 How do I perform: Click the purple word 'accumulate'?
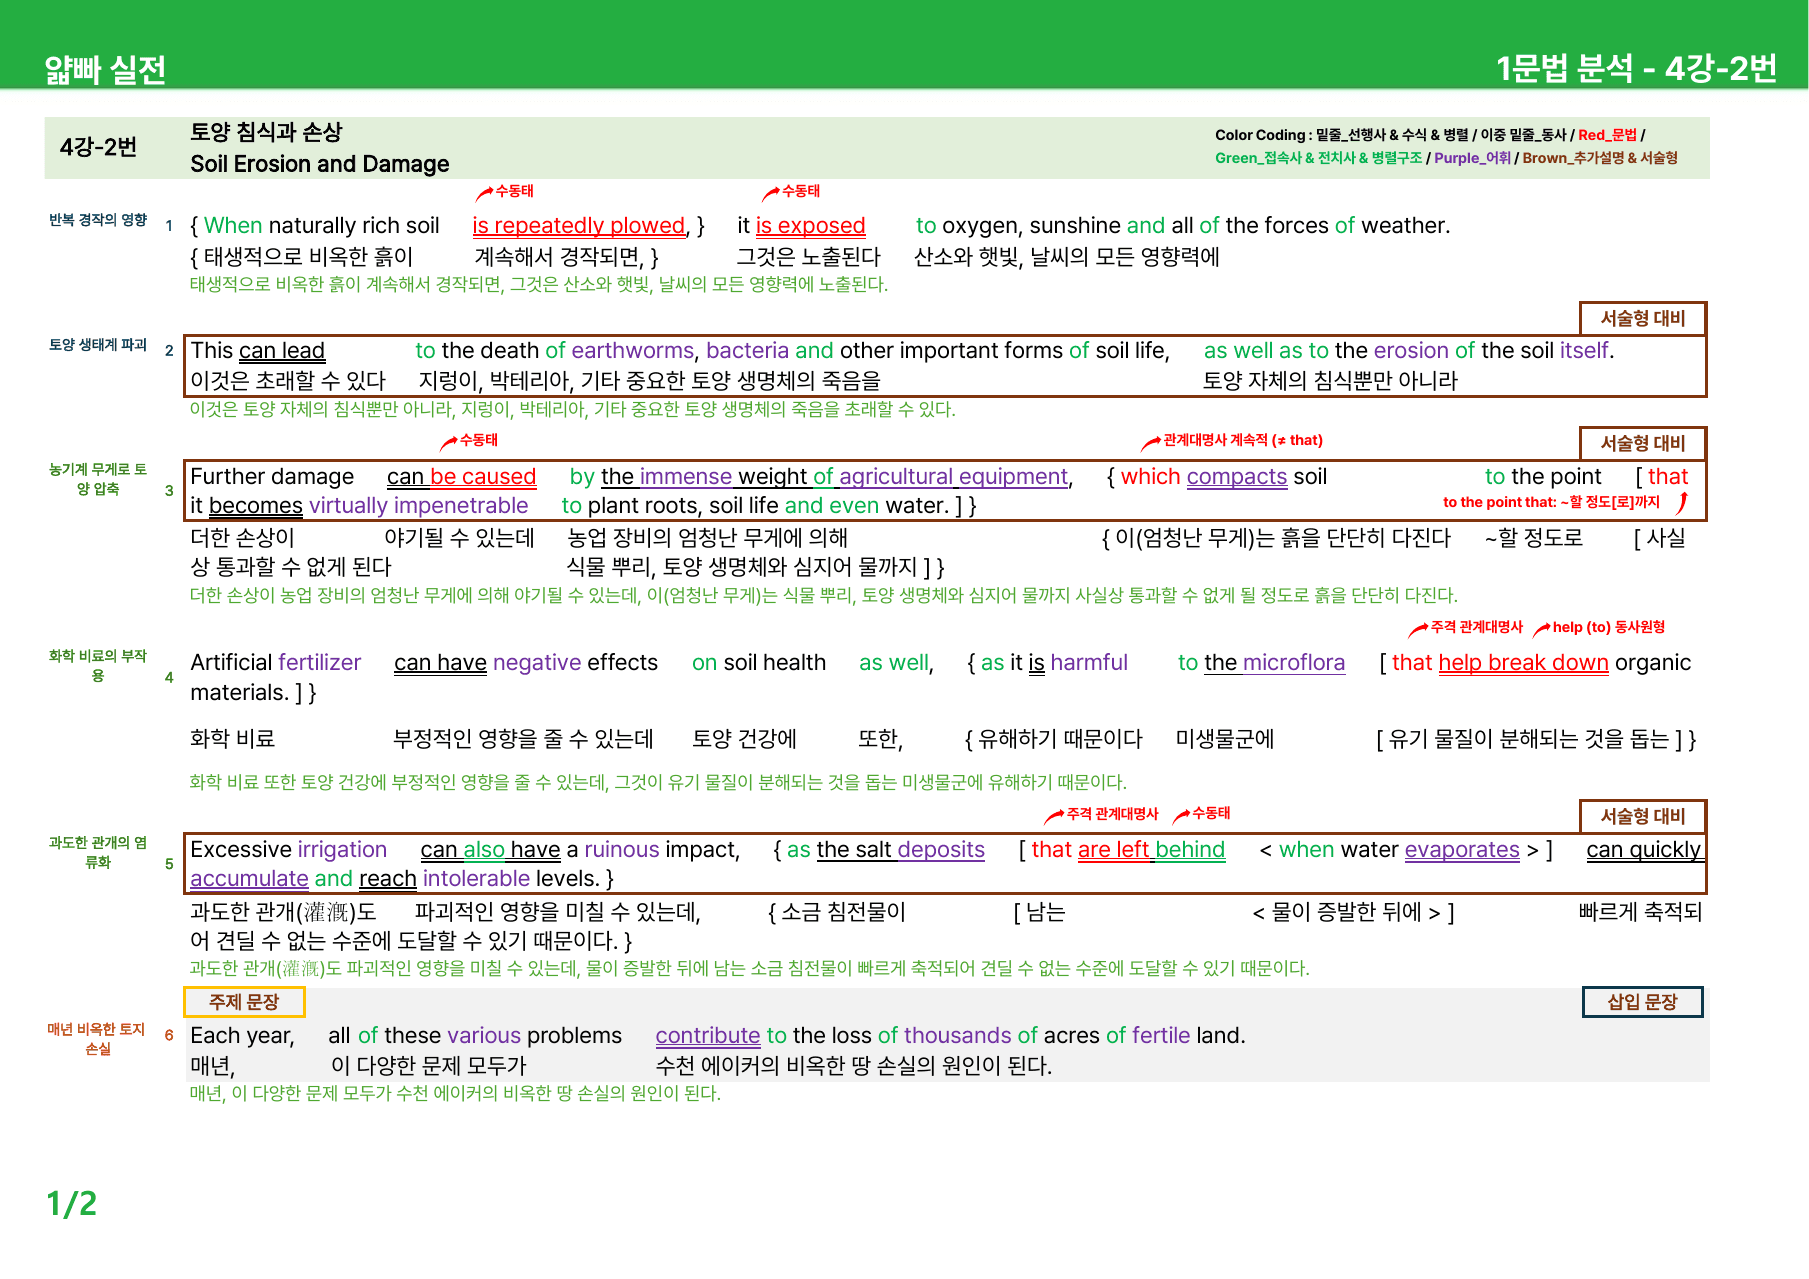(249, 879)
